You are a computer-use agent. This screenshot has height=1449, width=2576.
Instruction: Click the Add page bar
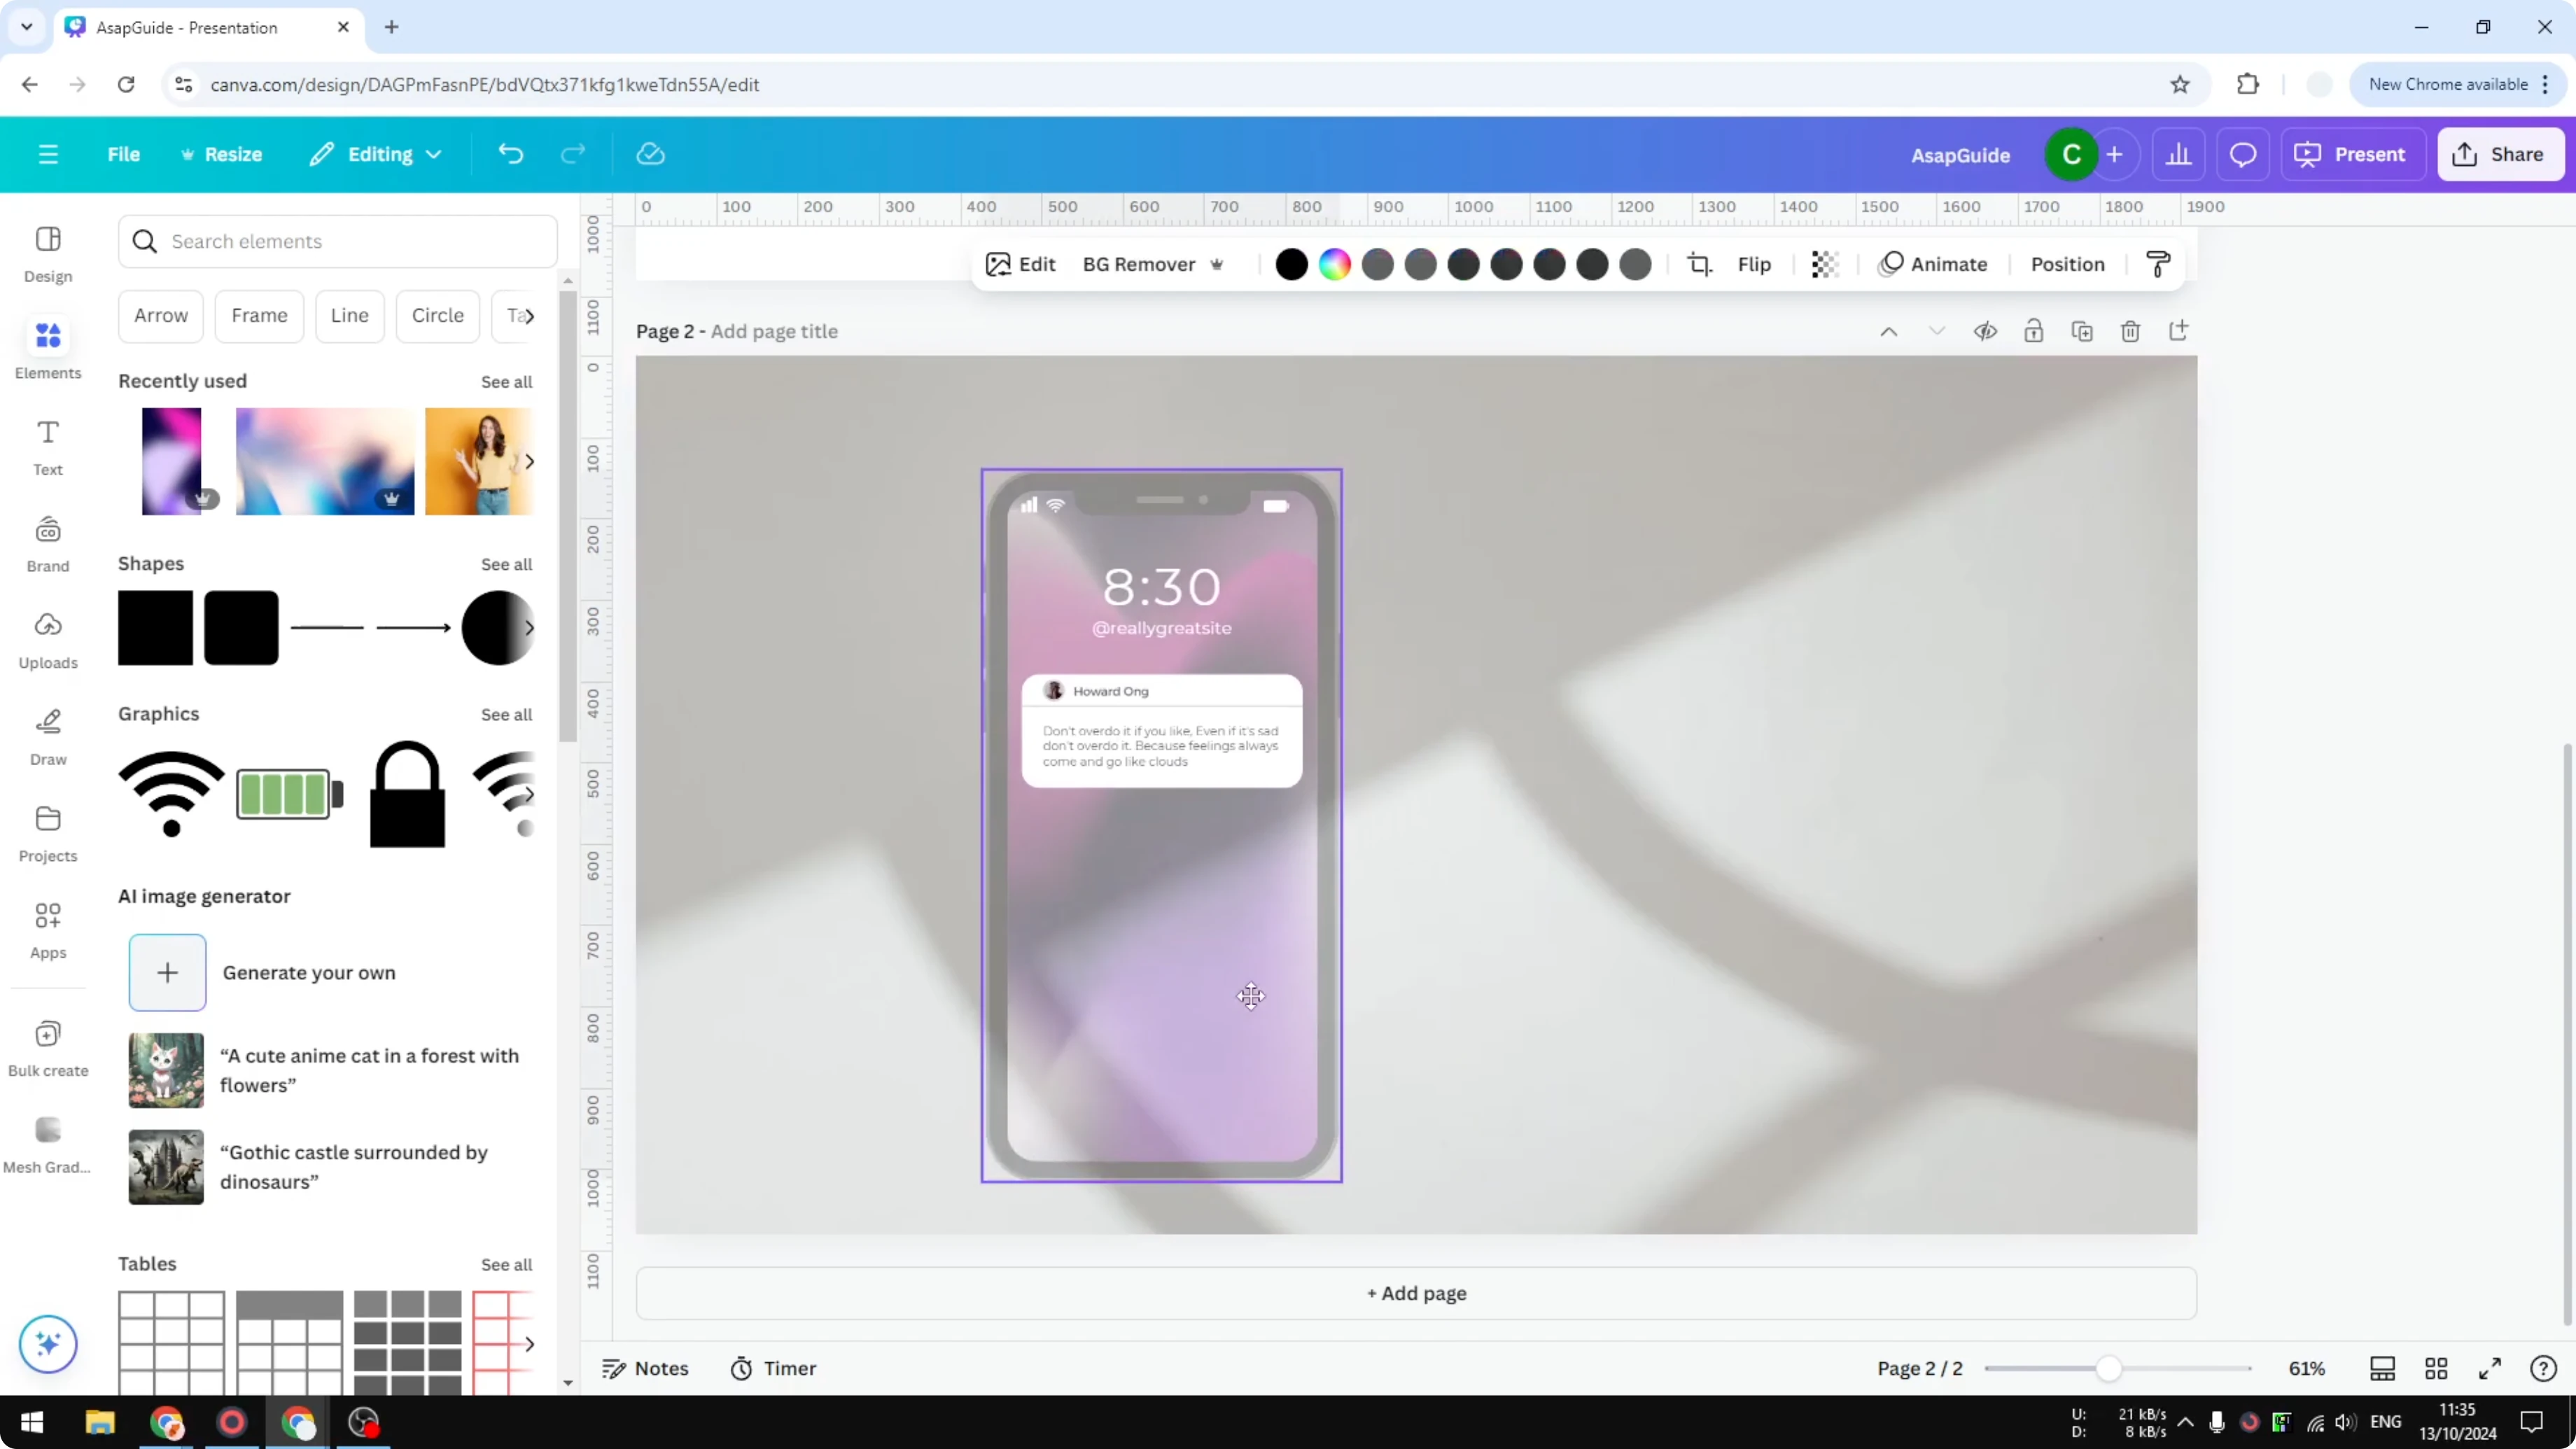1416,1293
